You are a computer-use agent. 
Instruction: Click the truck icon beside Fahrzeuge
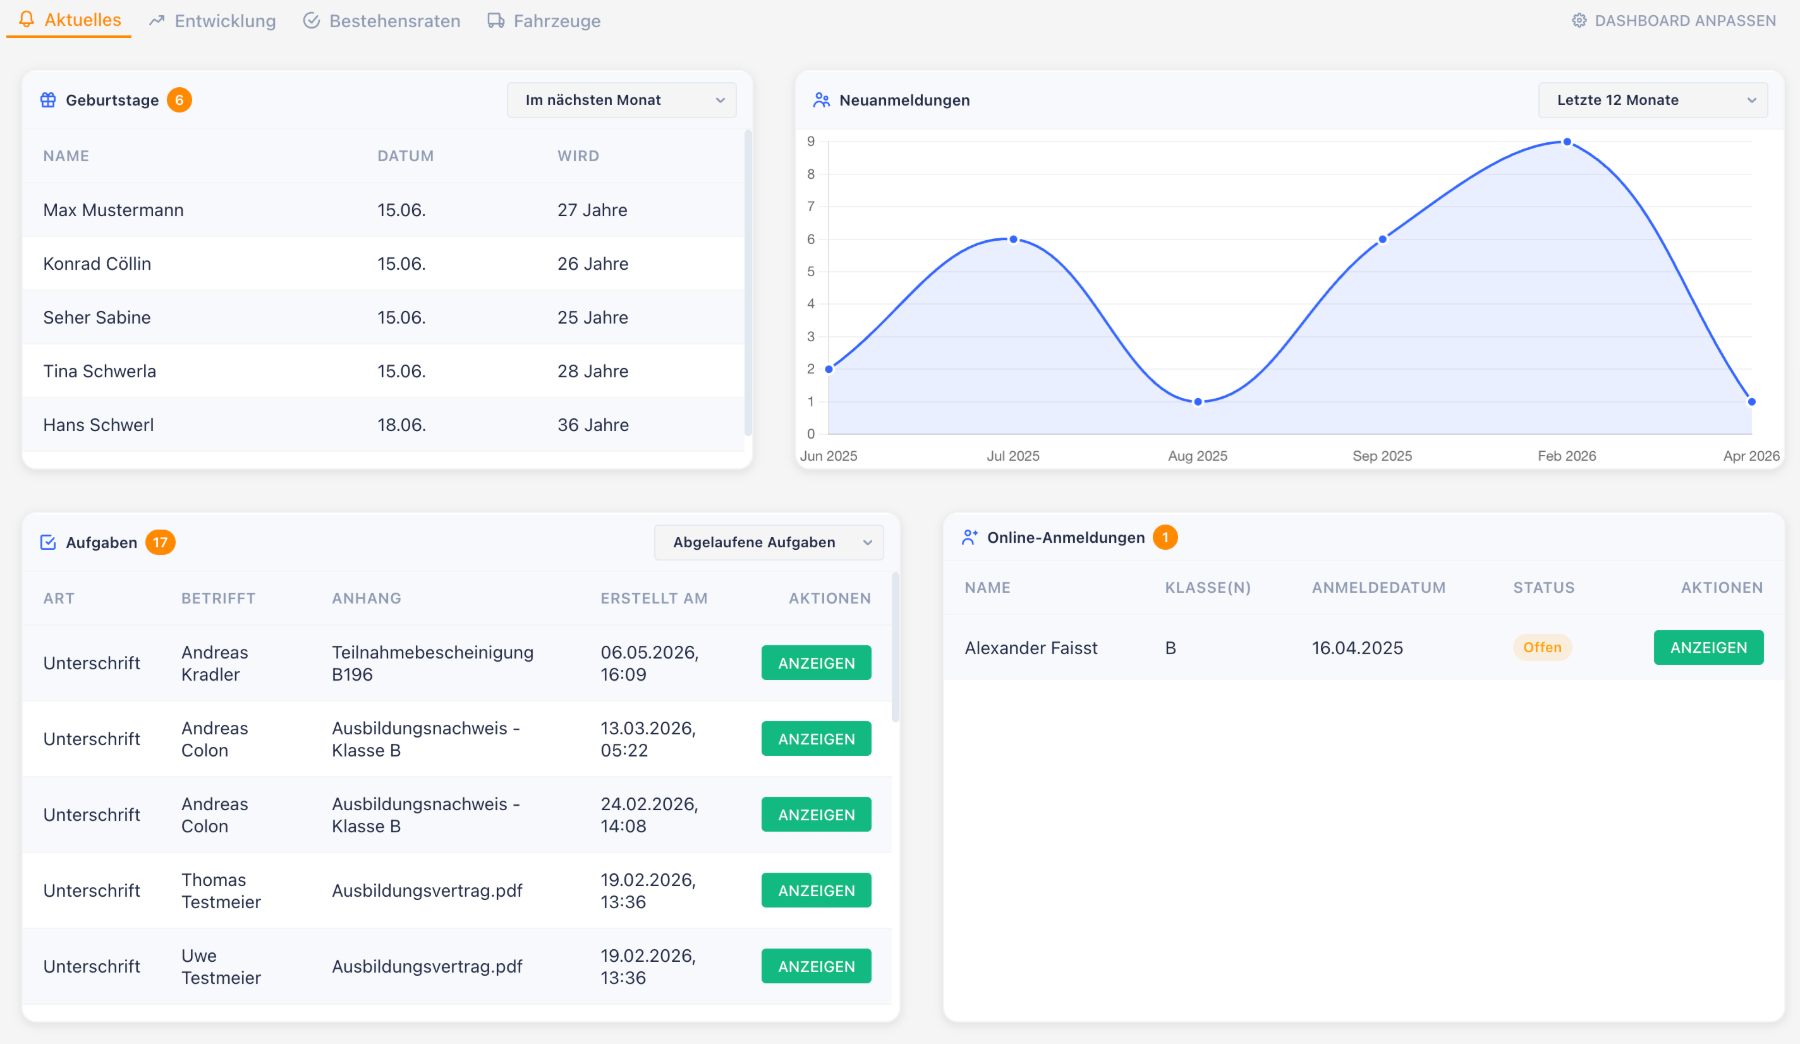tap(496, 21)
